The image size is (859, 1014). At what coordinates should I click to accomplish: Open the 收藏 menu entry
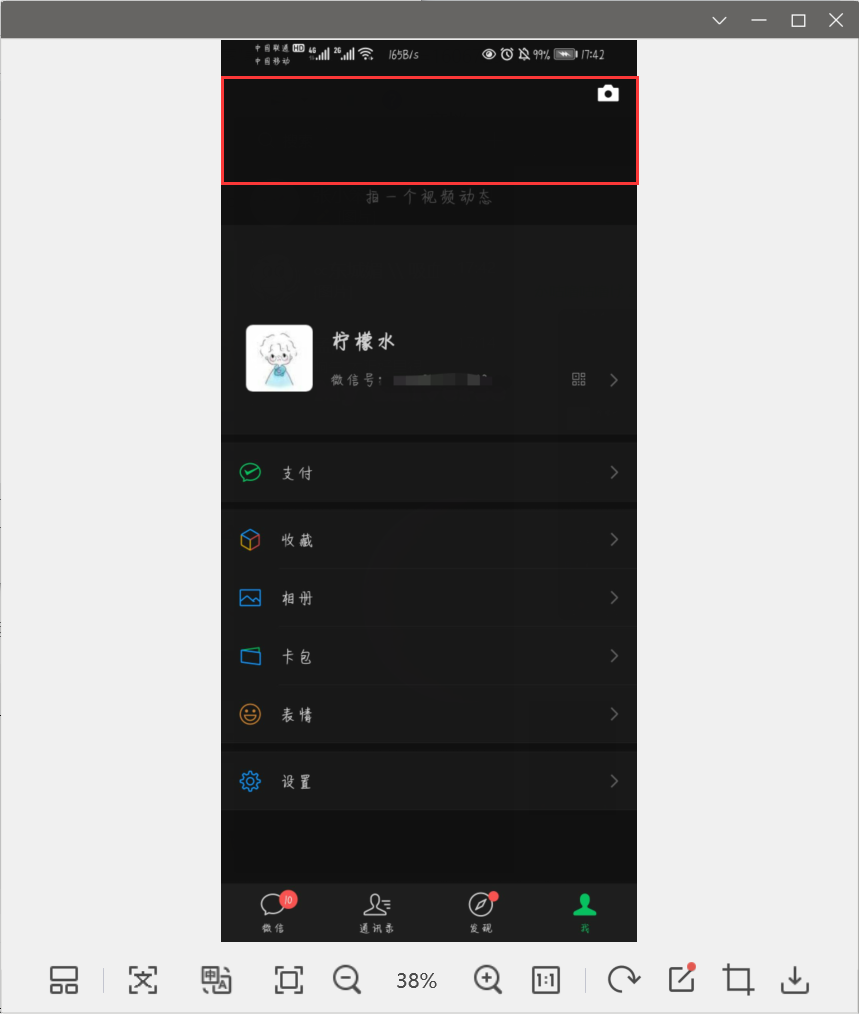[429, 539]
